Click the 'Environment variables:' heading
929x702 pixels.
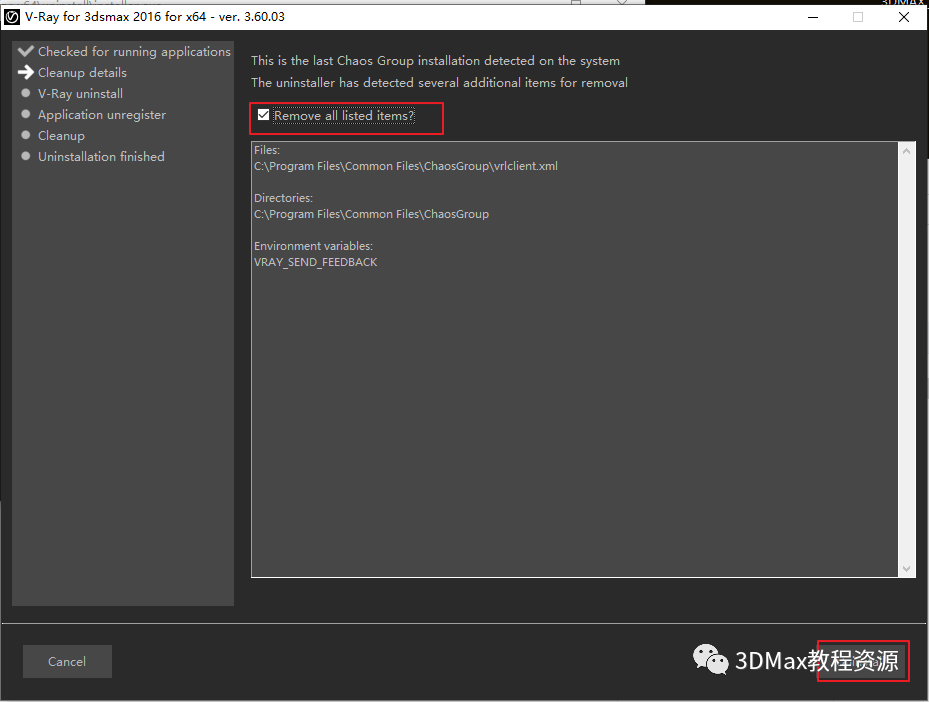(313, 246)
